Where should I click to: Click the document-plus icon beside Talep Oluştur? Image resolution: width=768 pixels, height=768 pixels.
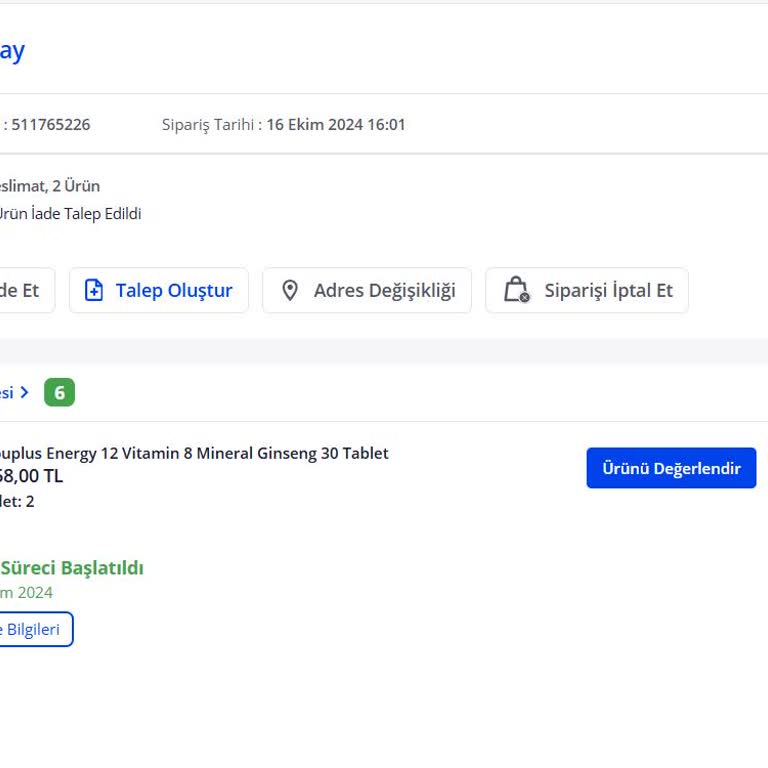click(94, 291)
